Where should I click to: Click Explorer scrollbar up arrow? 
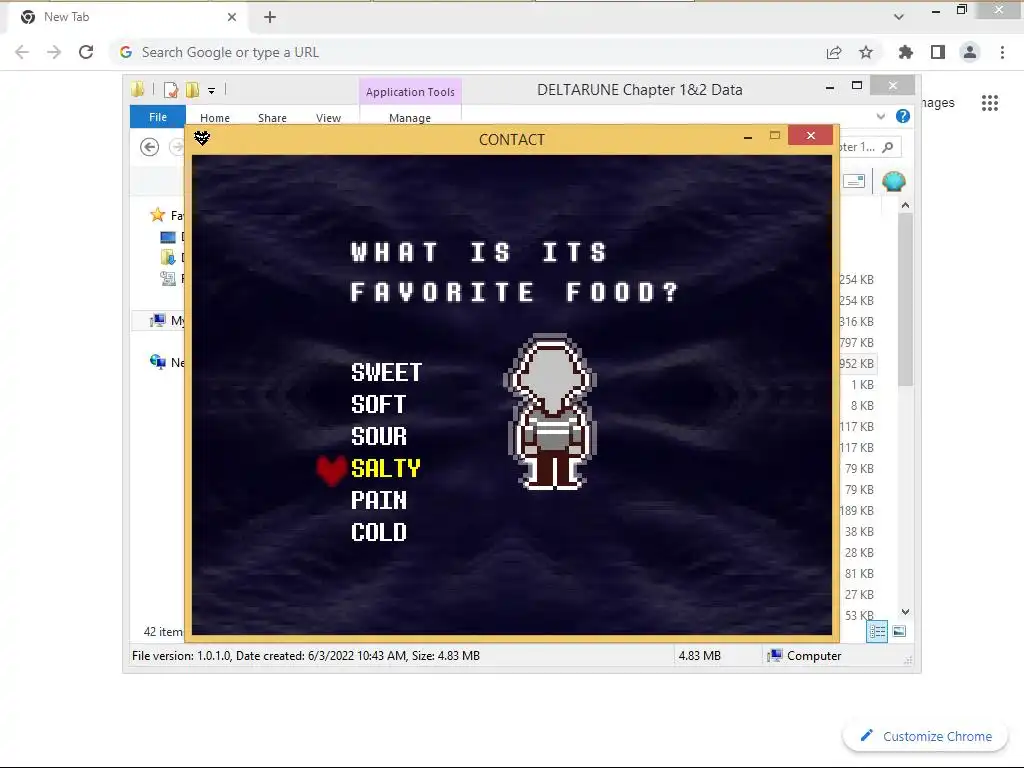[905, 205]
